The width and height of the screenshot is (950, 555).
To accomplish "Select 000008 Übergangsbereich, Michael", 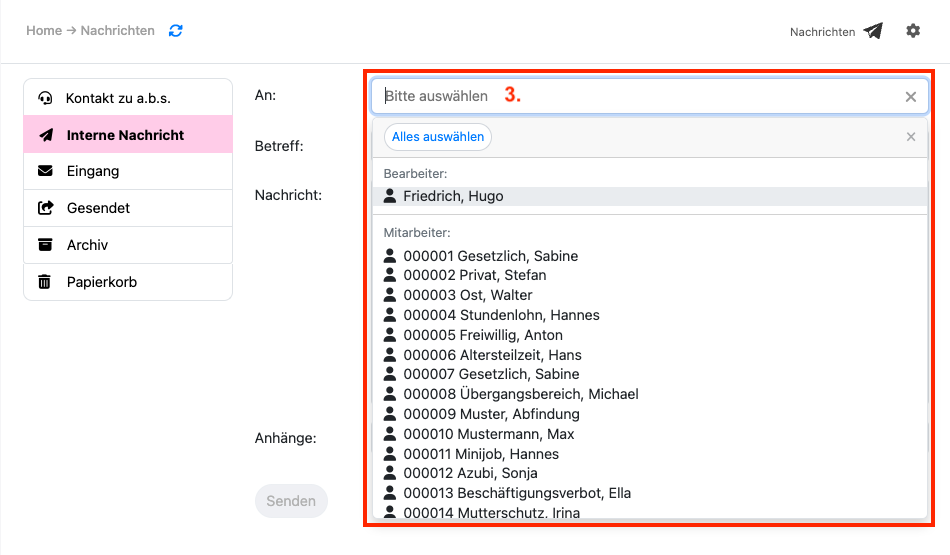I will point(520,394).
